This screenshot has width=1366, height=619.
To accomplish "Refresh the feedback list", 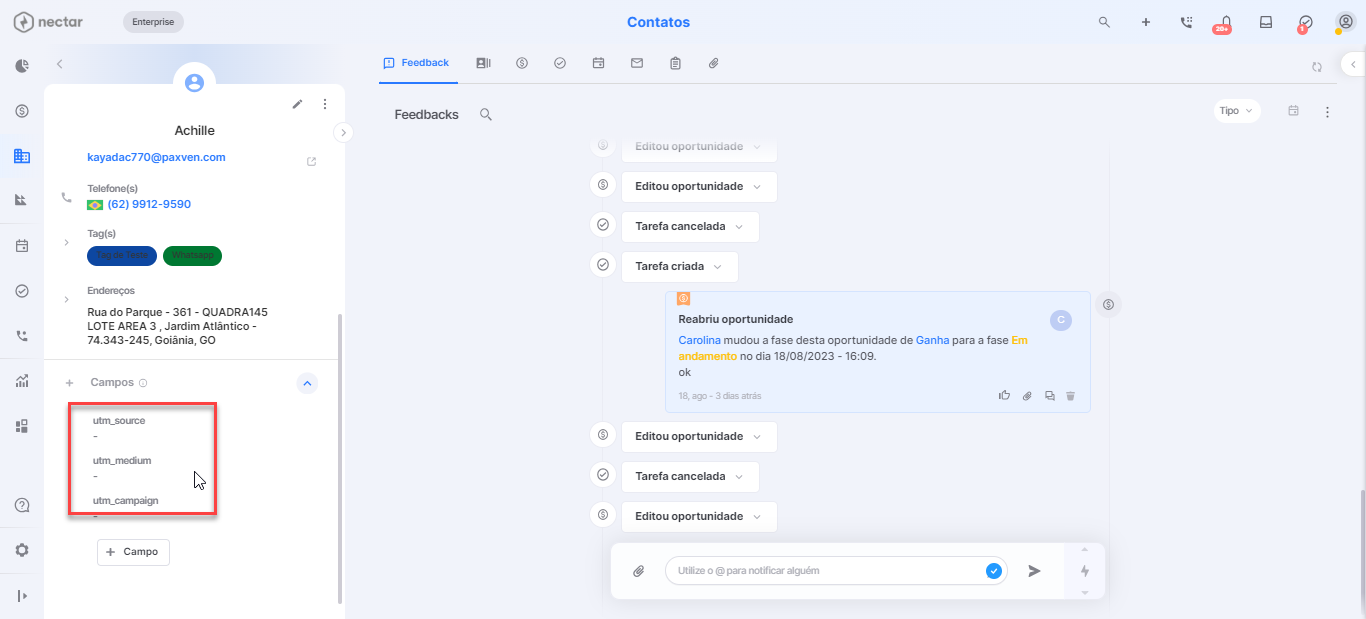I will click(1317, 67).
